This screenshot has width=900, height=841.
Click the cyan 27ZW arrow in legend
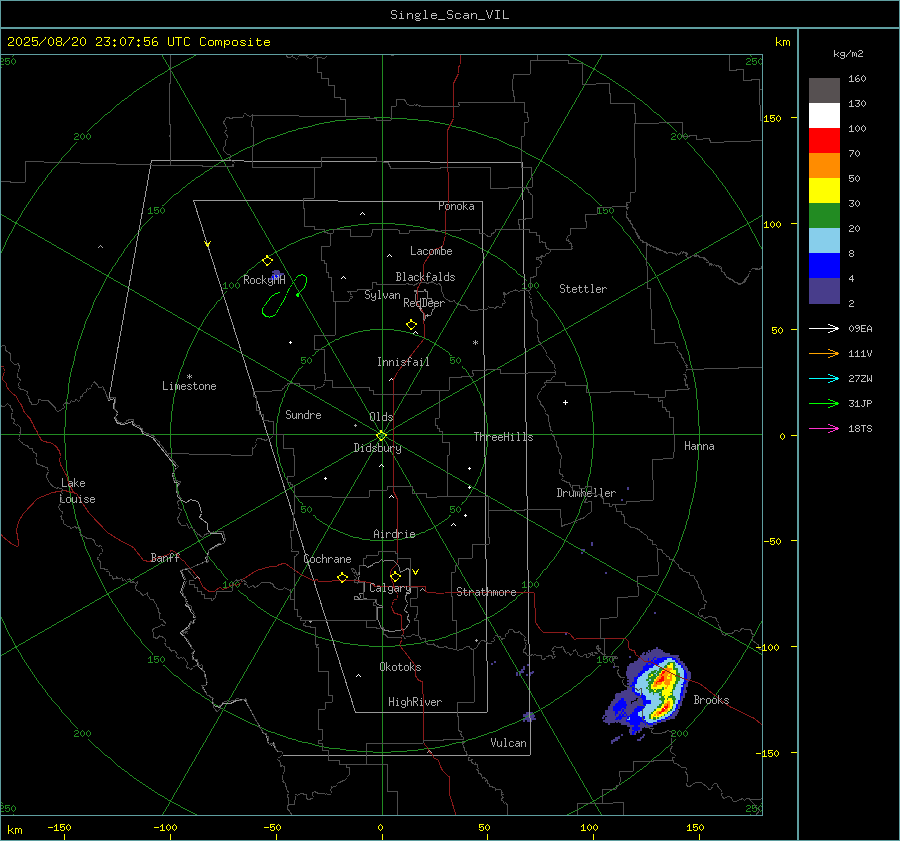824,378
